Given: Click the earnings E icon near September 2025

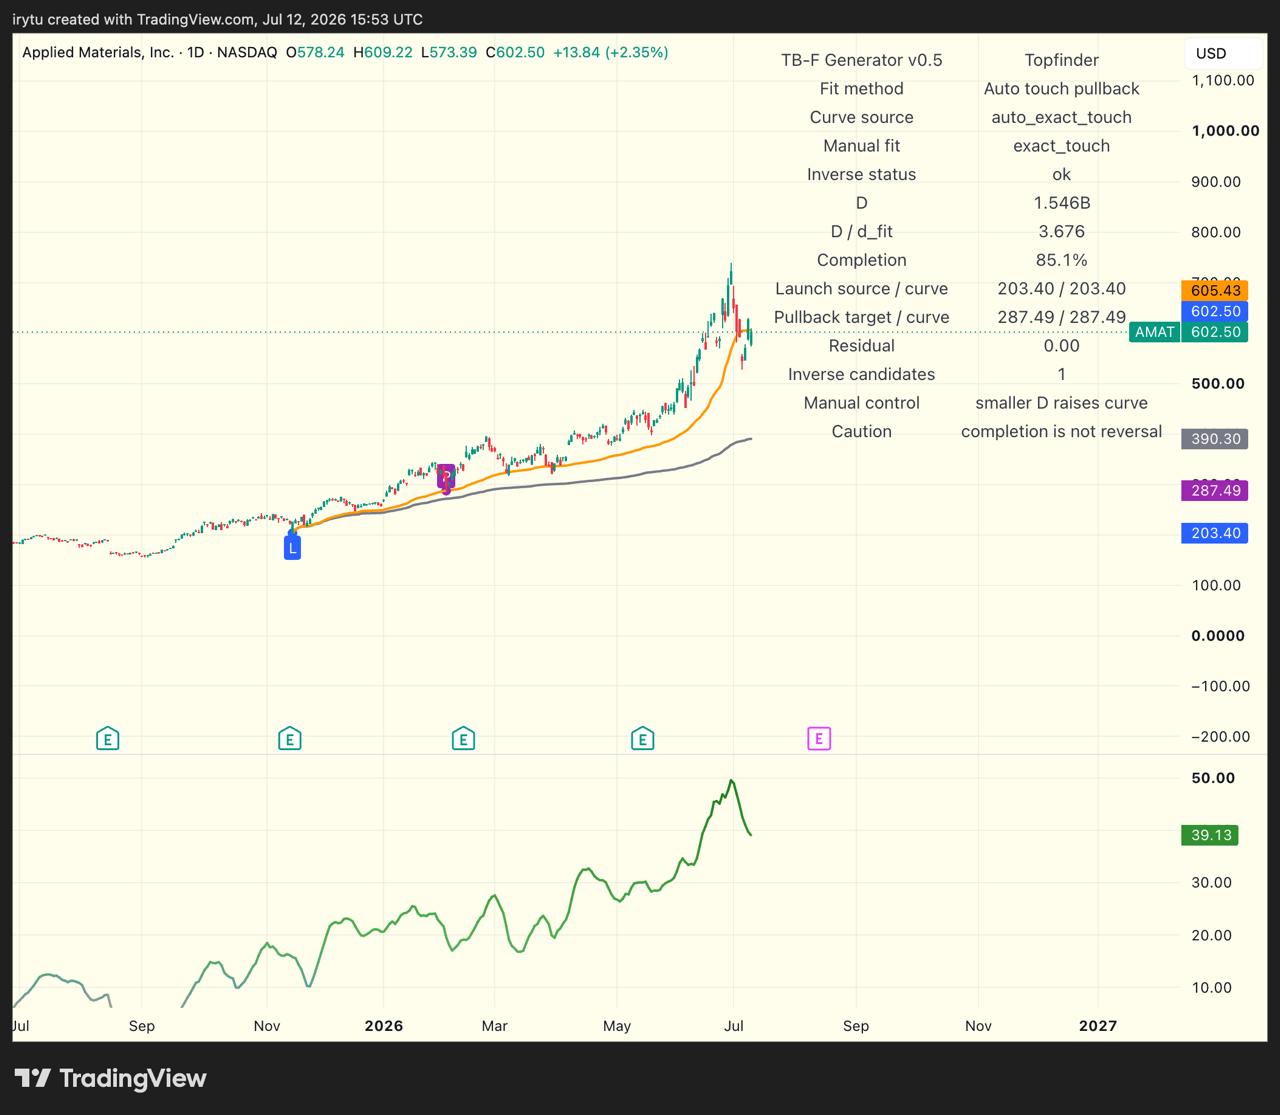Looking at the screenshot, I should tap(107, 739).
